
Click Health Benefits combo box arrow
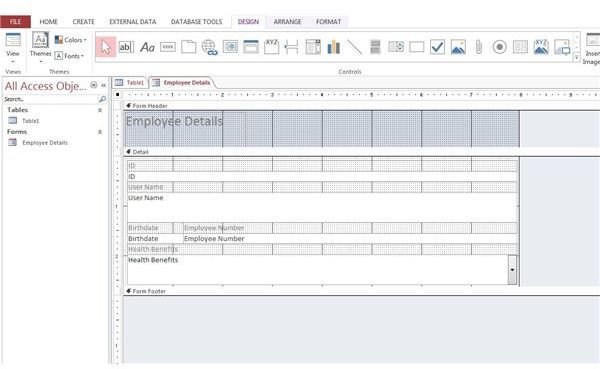point(512,269)
